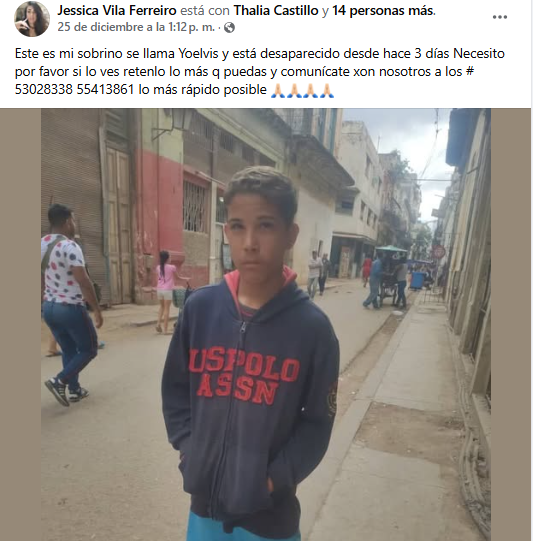Click the bicycle taxi in photo background

pos(390,274)
